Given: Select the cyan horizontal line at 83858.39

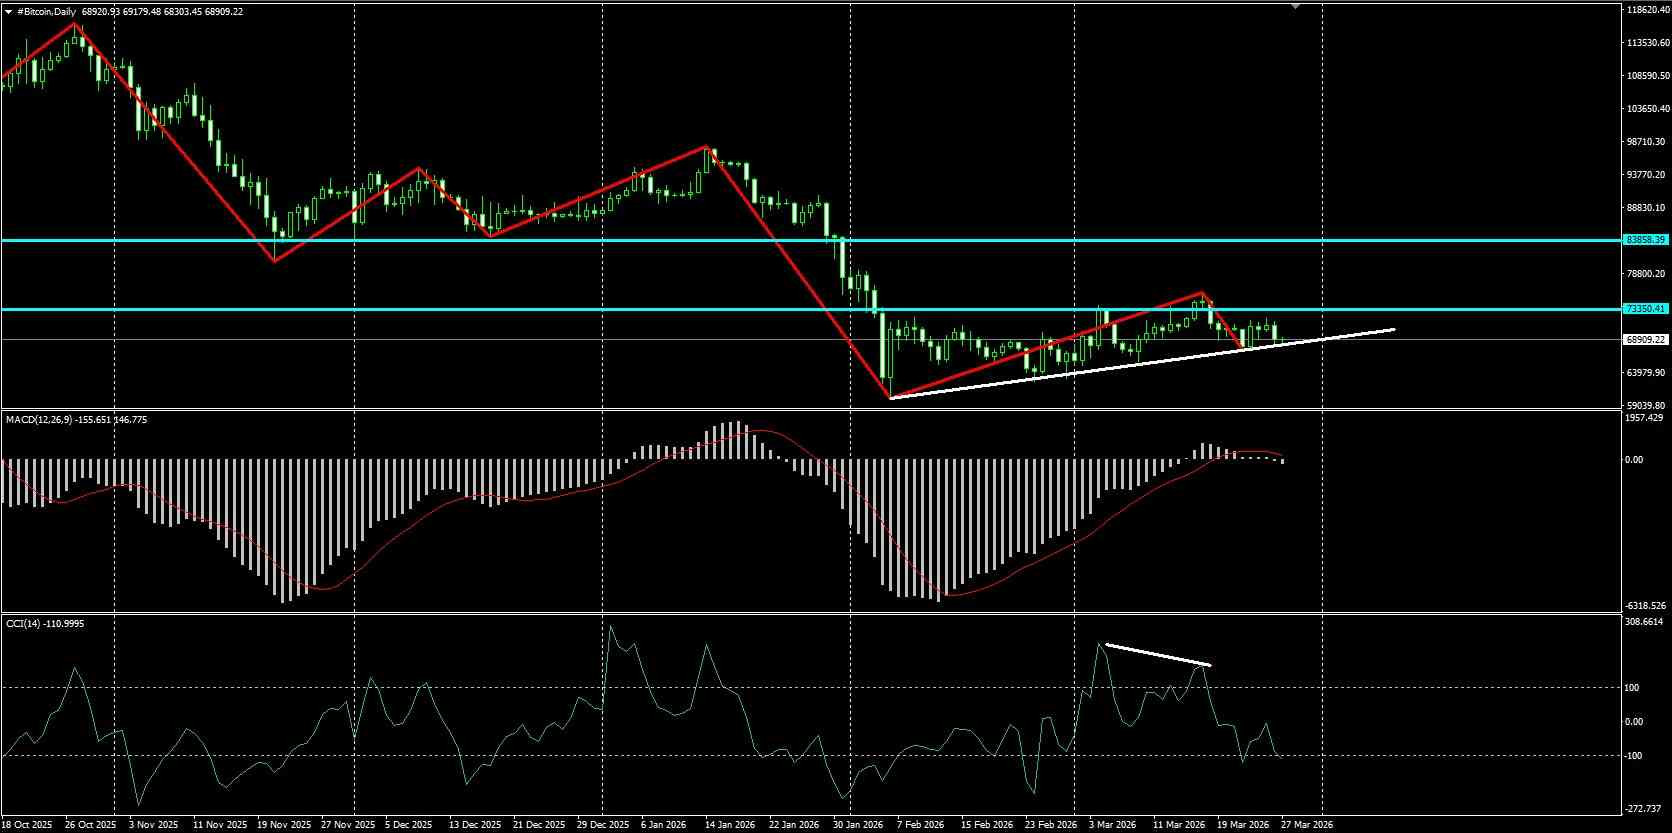Looking at the screenshot, I should (810, 240).
